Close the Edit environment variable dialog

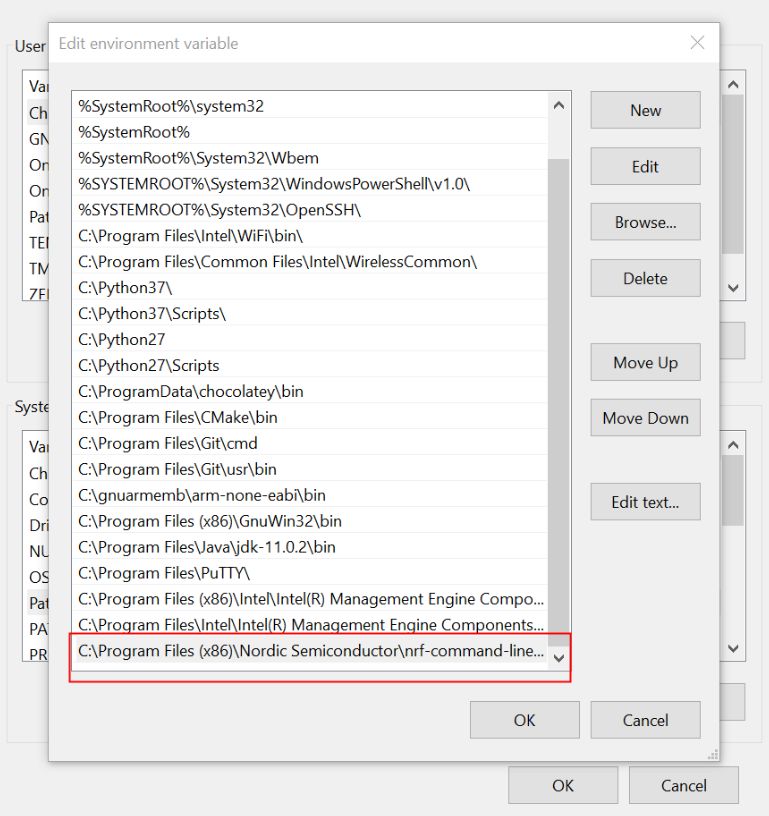pyautogui.click(x=697, y=43)
